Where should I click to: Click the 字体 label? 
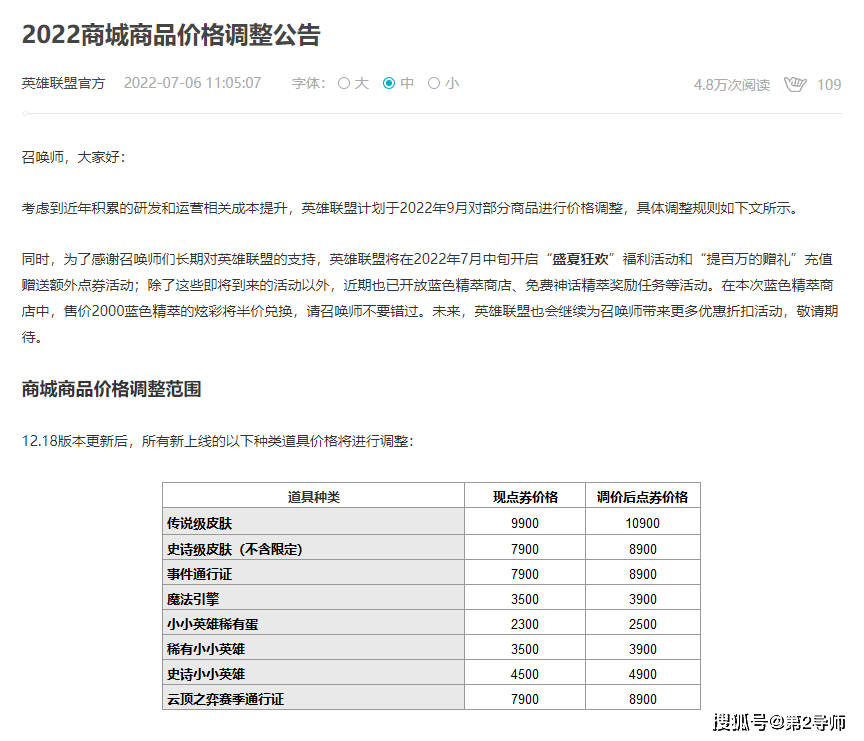coord(309,83)
